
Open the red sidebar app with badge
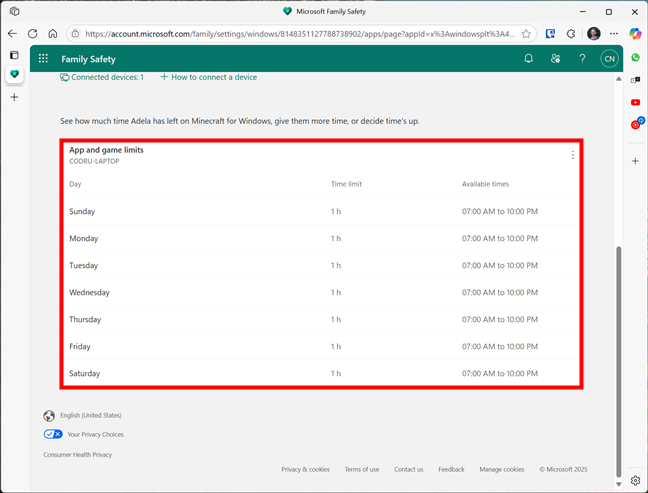tap(637, 123)
